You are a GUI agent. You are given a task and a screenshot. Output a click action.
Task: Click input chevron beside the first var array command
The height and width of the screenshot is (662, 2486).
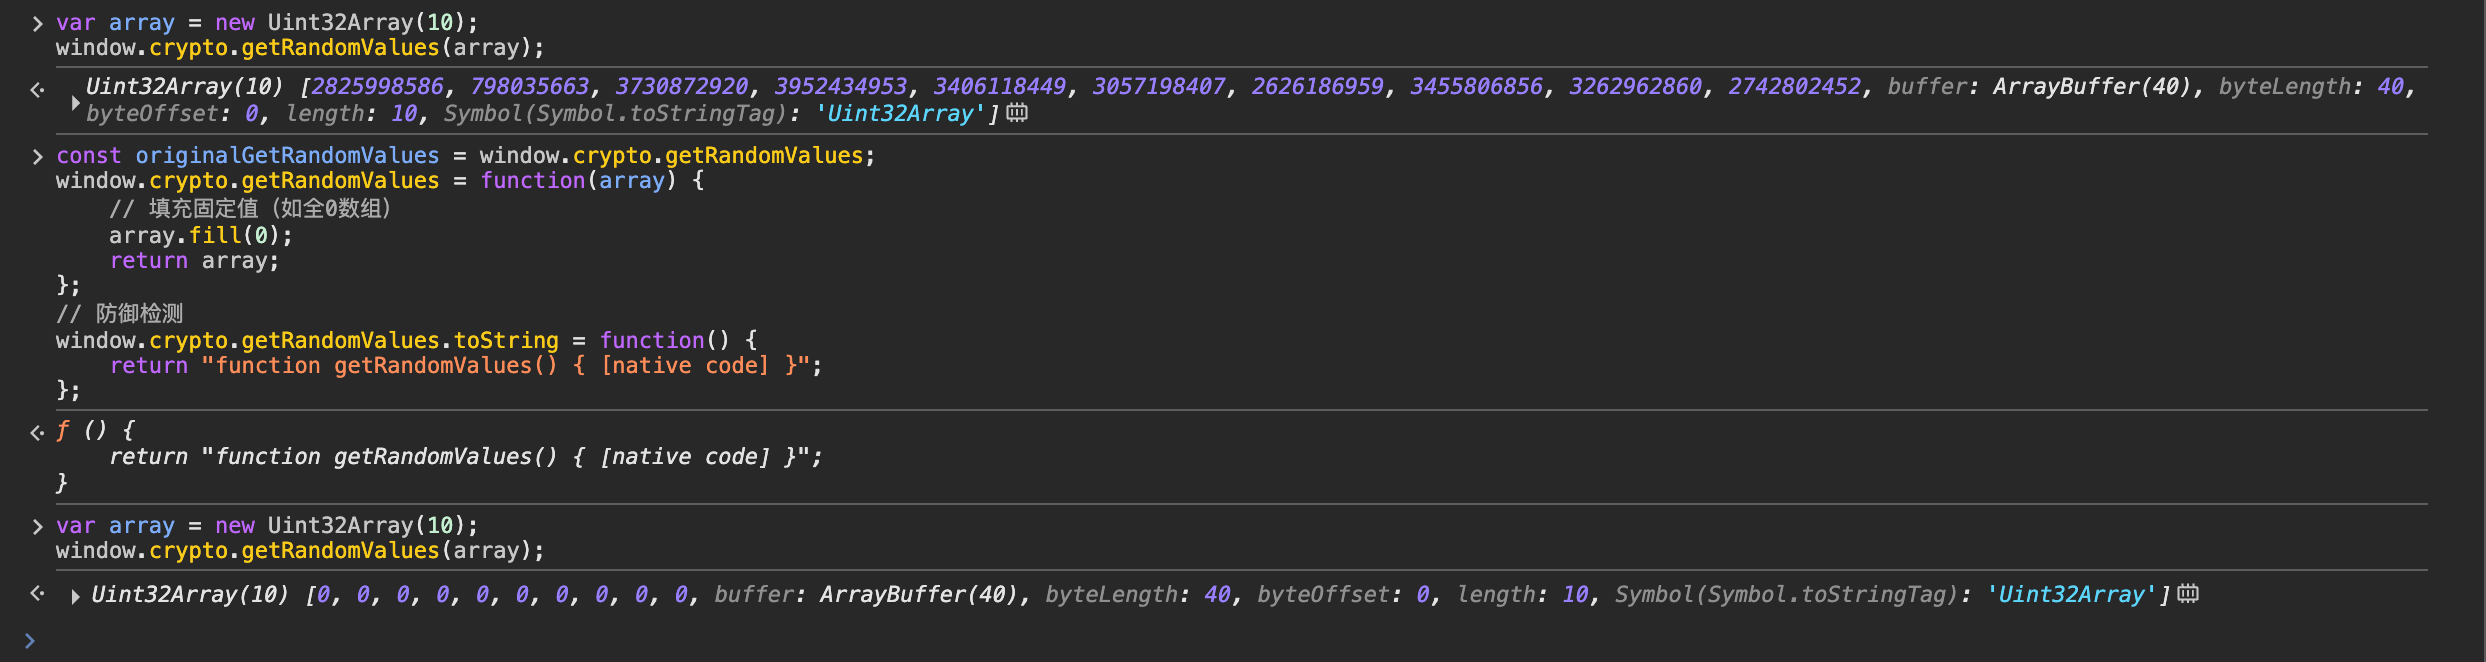[37, 23]
